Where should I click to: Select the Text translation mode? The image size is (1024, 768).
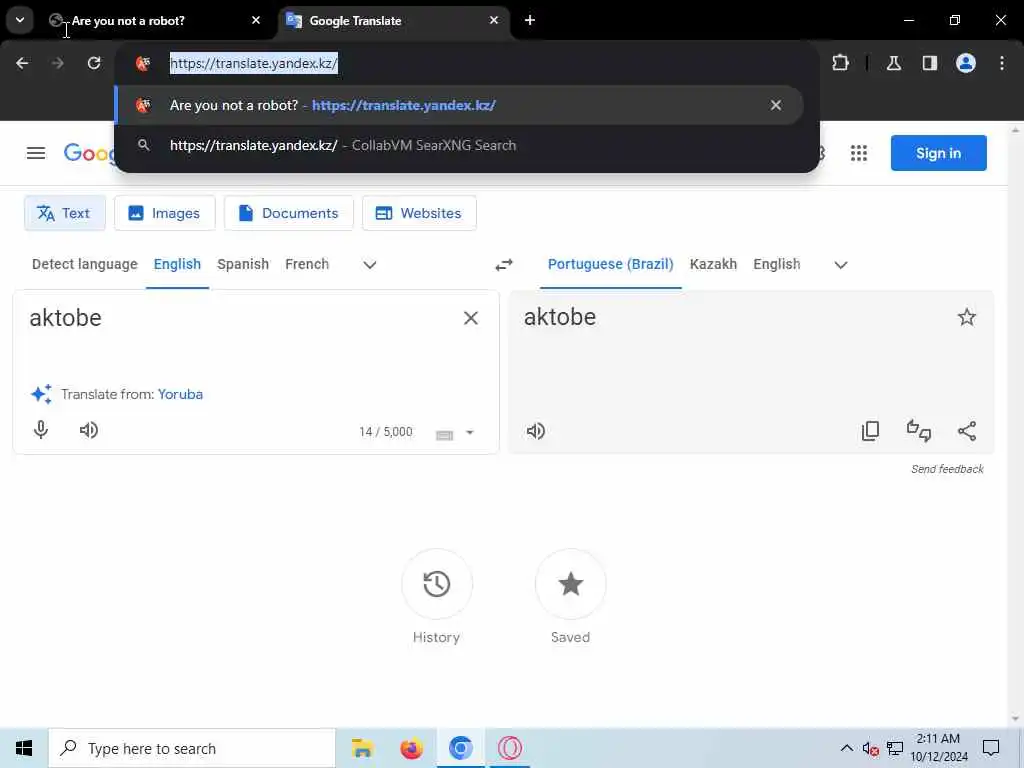(65, 213)
